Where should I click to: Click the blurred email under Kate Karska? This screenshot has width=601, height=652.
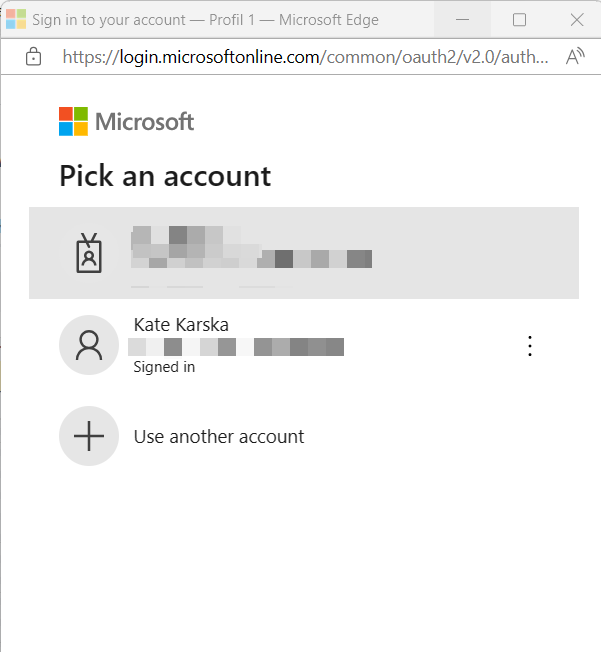coord(237,347)
